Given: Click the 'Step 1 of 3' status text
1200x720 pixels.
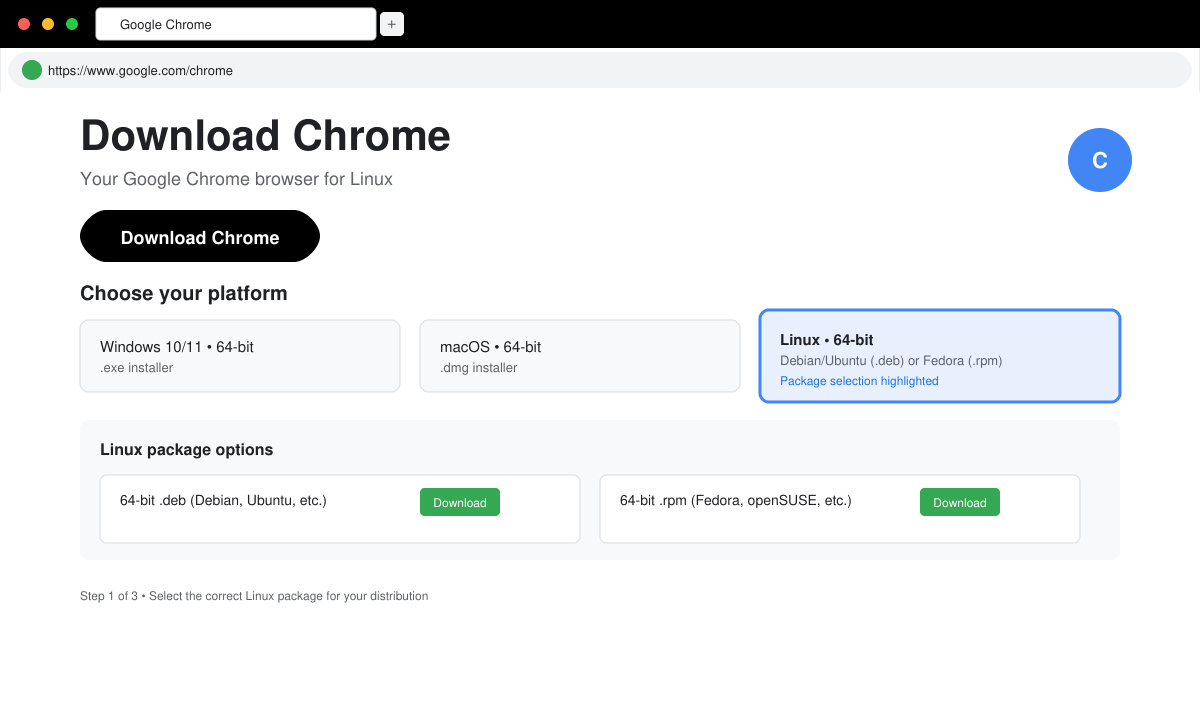Looking at the screenshot, I should point(110,596).
